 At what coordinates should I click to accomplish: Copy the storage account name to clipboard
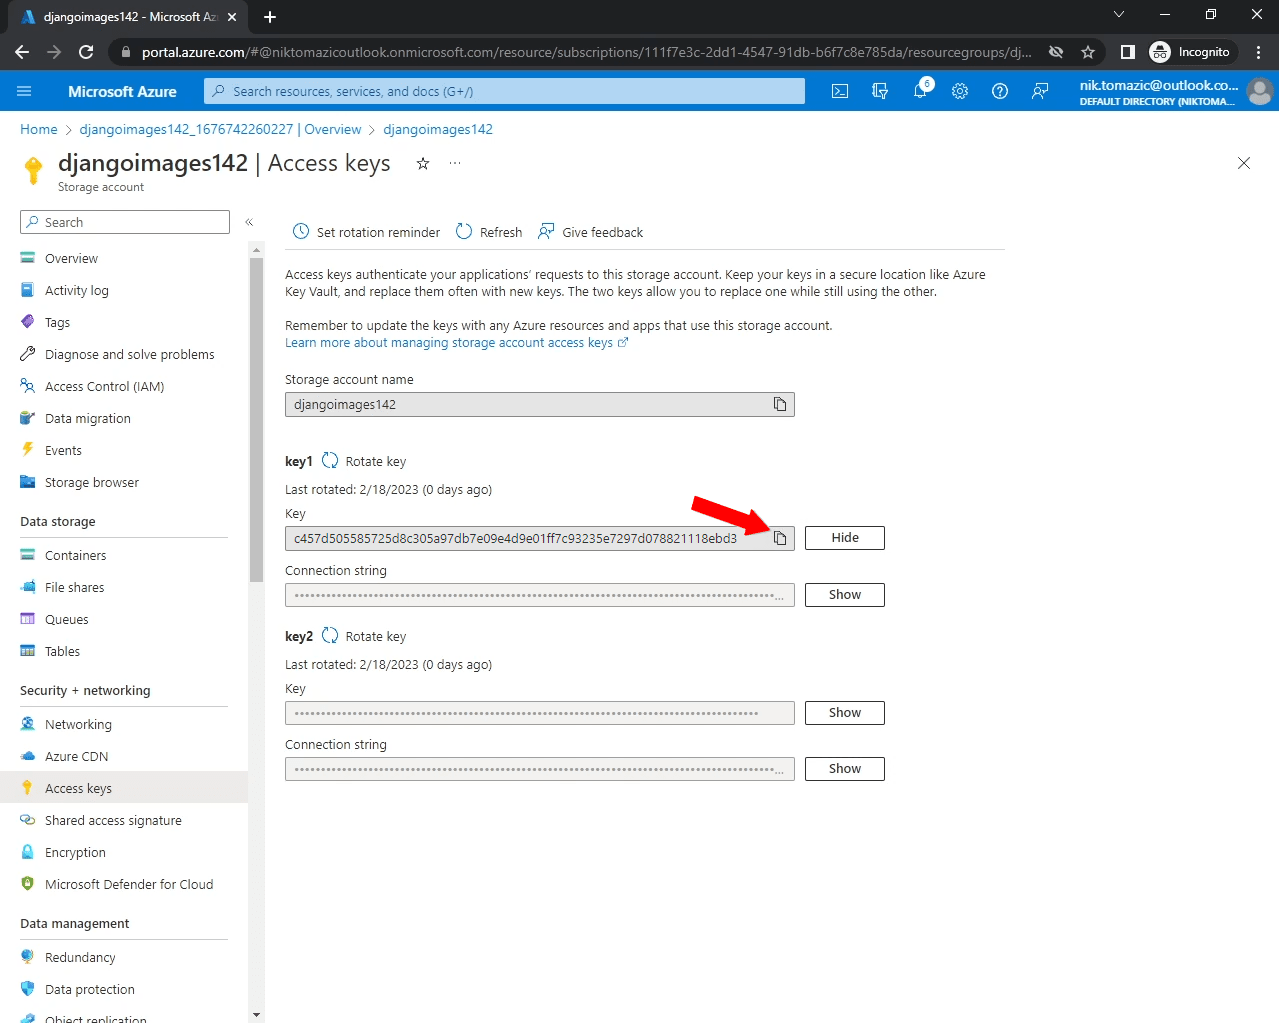(x=779, y=404)
